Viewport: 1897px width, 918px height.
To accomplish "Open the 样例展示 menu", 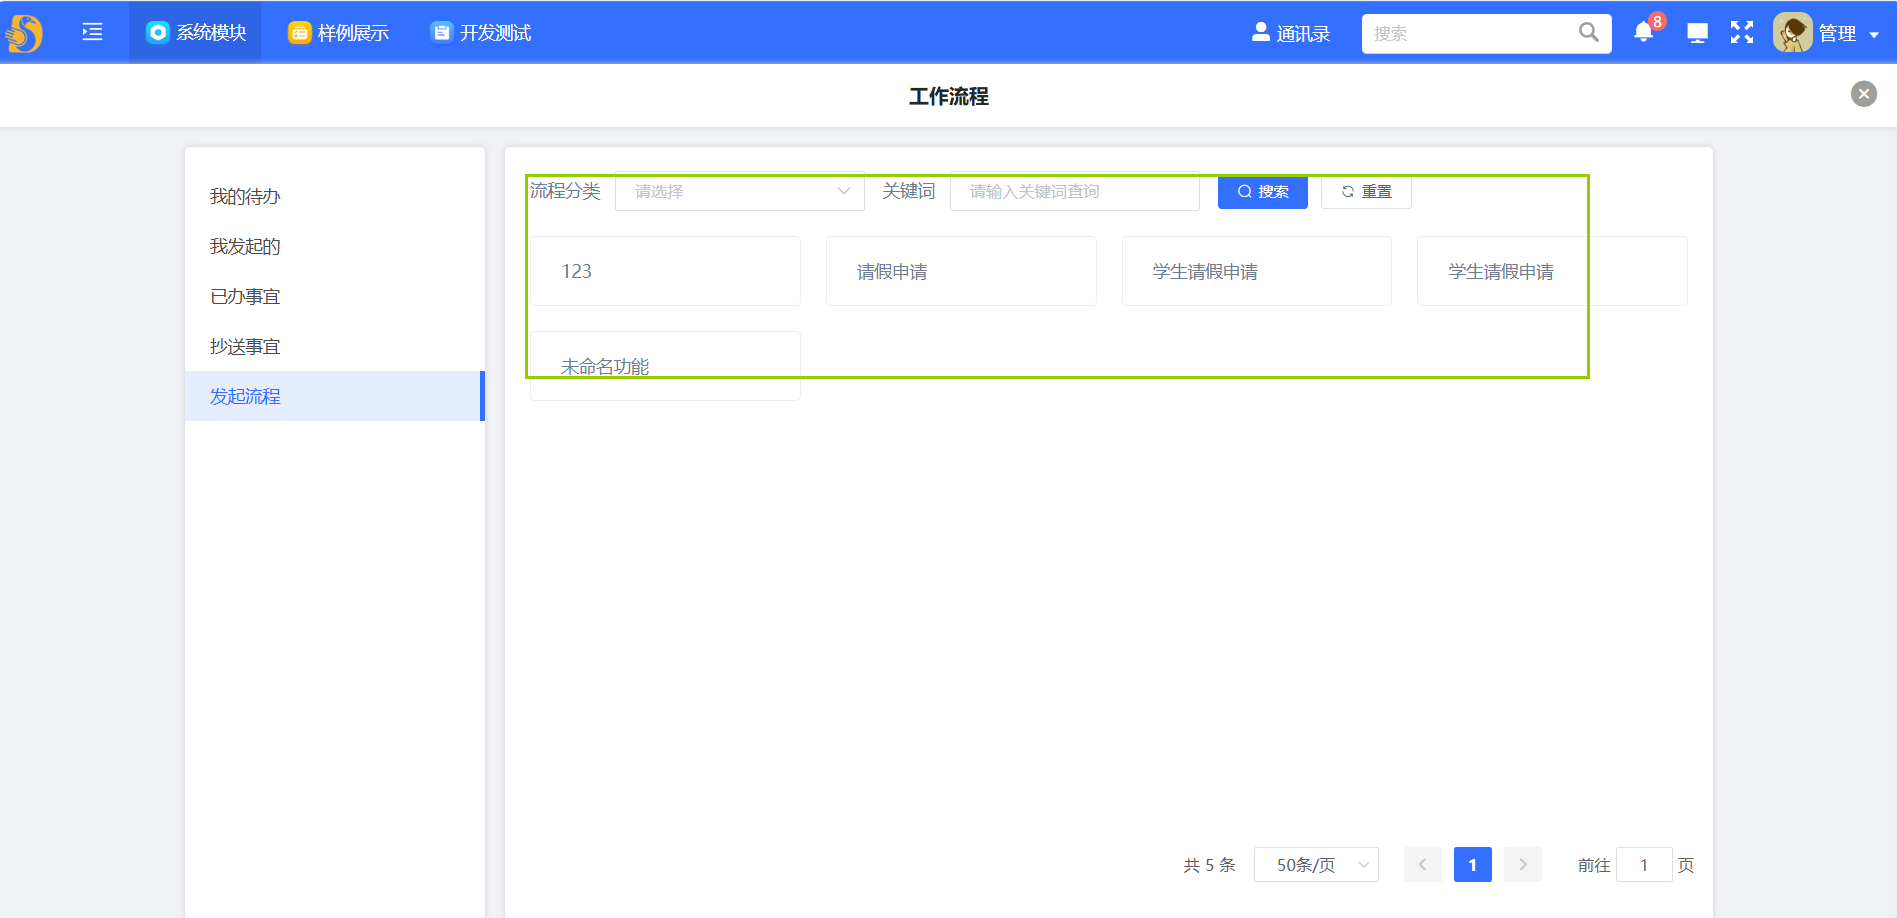I will (x=338, y=33).
